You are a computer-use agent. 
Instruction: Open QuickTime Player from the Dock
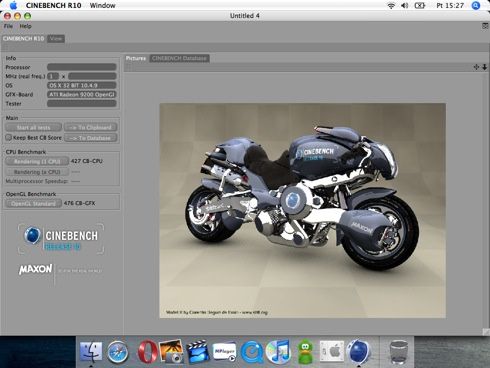click(x=252, y=352)
